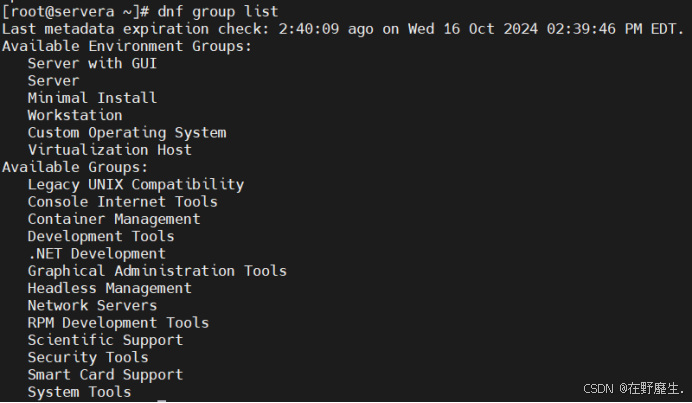The width and height of the screenshot is (692, 403).
Task: Click 'Network Servers' group entry
Action: 92,305
